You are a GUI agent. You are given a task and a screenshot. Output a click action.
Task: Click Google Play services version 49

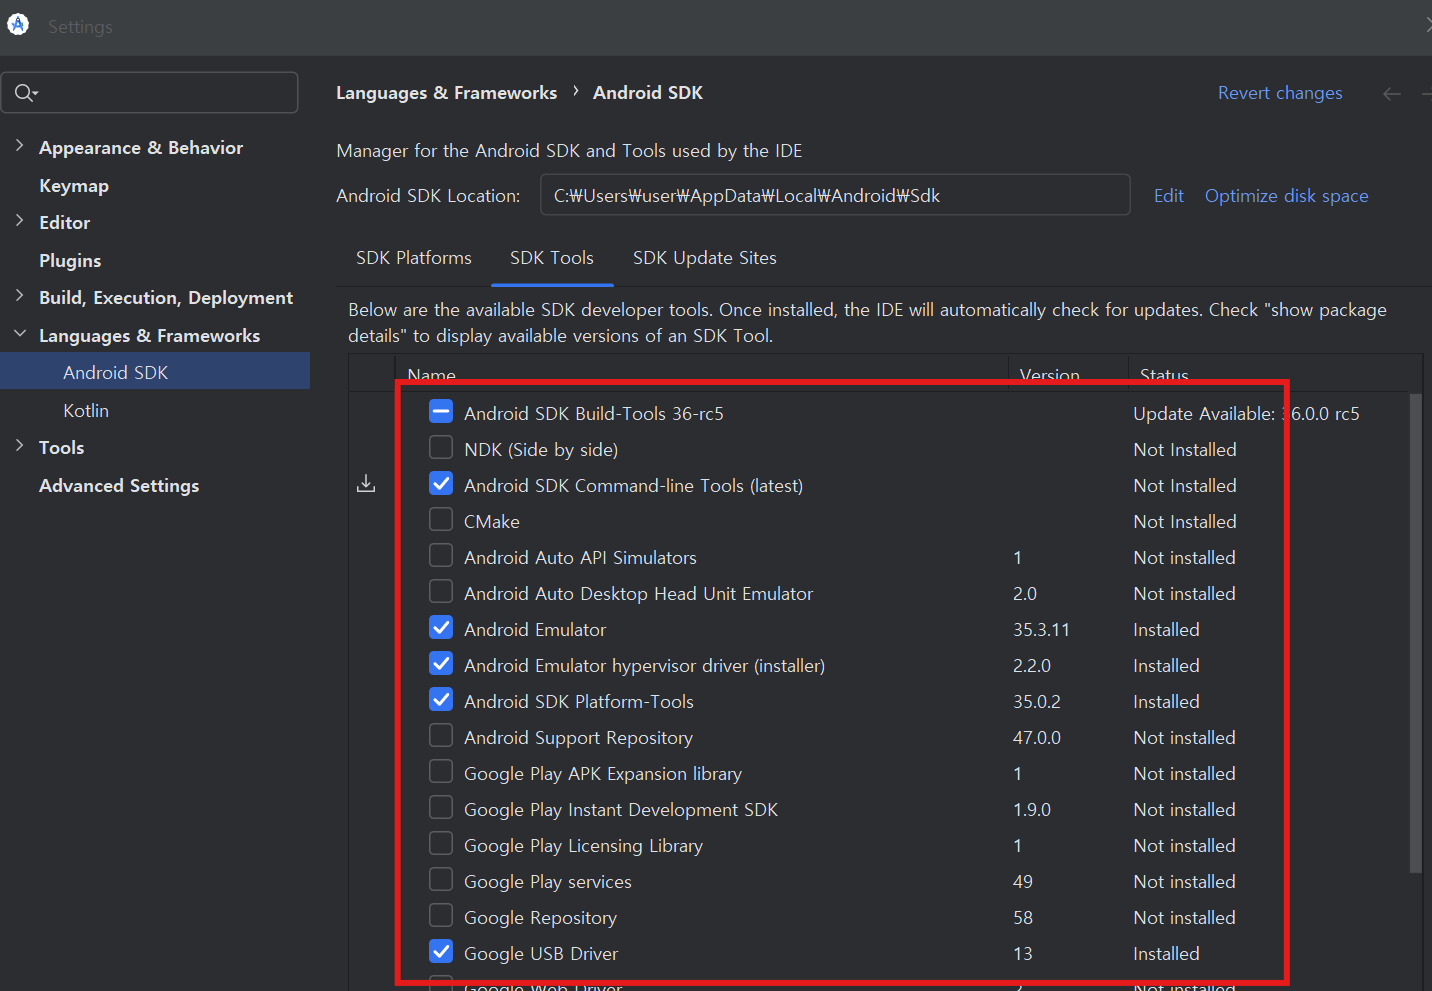[1023, 882]
